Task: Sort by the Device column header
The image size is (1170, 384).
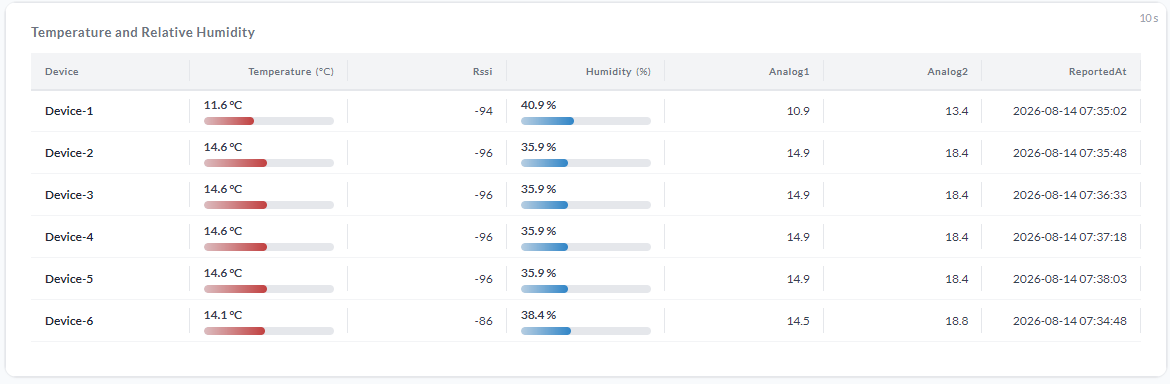Action: (x=62, y=72)
